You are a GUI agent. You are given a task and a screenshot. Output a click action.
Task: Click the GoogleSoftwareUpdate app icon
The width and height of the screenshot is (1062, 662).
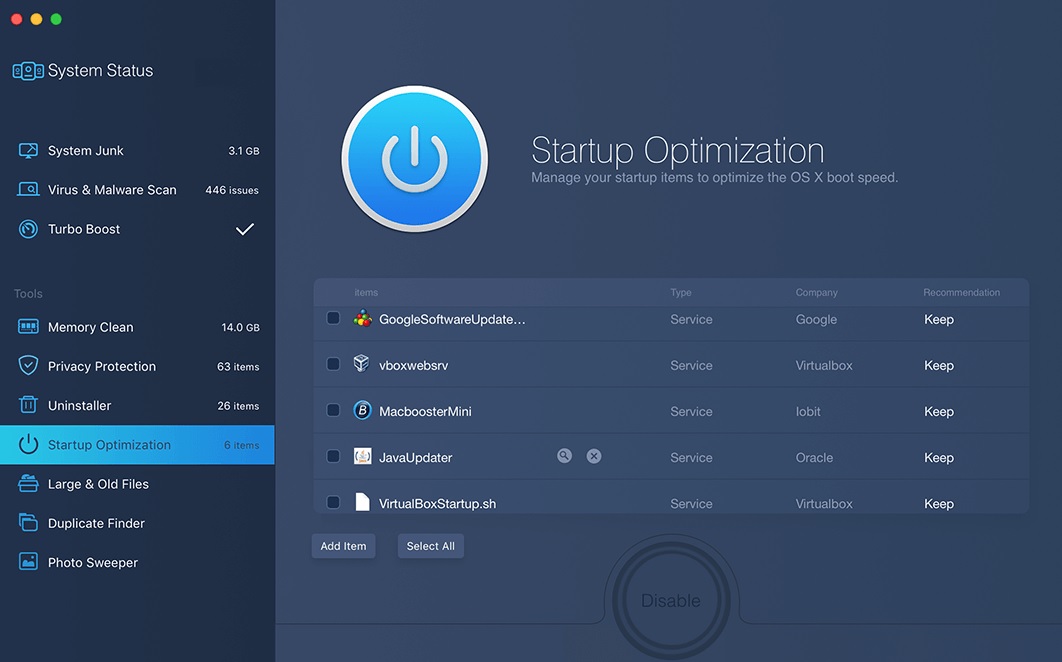tap(362, 318)
